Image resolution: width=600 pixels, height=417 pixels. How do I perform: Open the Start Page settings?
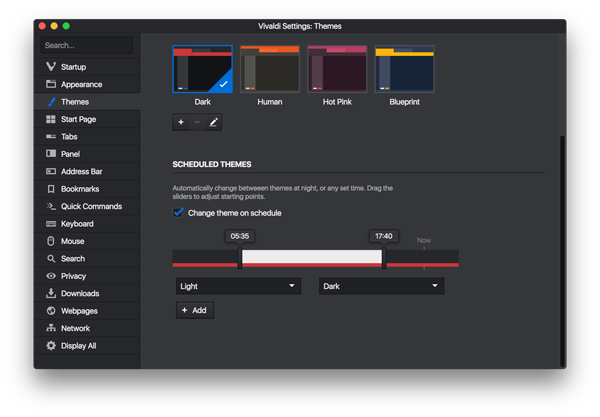tap(87, 119)
